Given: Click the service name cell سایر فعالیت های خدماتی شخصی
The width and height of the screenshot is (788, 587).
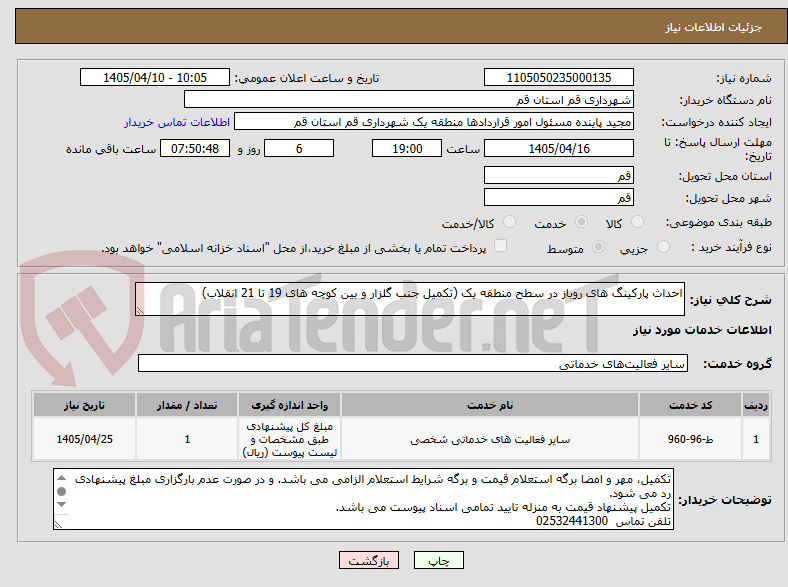Looking at the screenshot, I should pyautogui.click(x=490, y=439).
